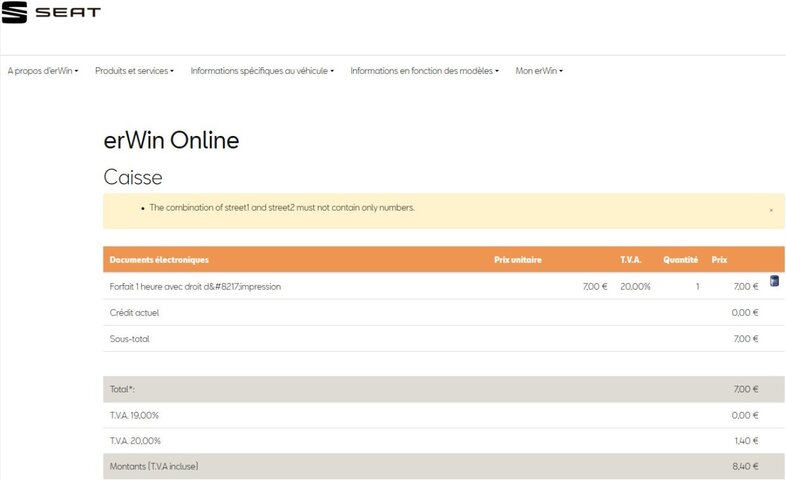This screenshot has width=786, height=480.
Task: Click the Prix unitaire column header
Action: click(x=518, y=260)
